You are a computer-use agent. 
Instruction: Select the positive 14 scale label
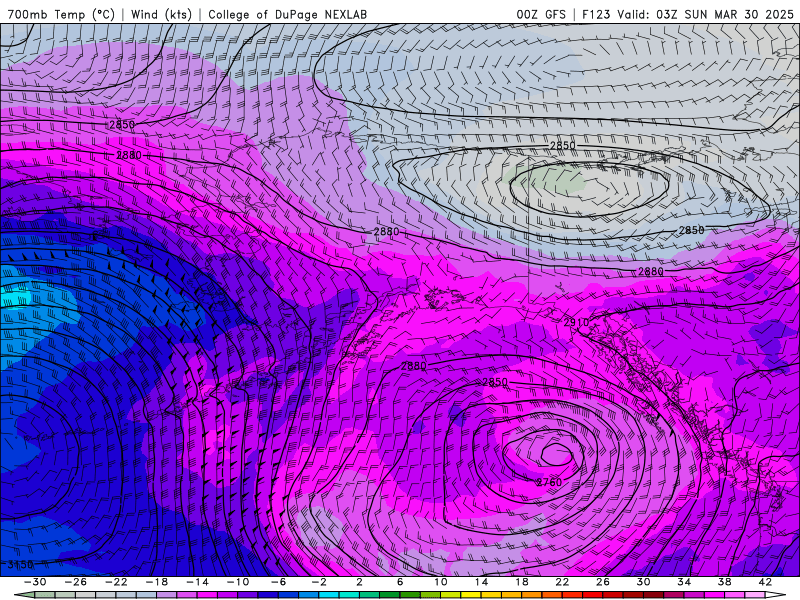[481, 582]
